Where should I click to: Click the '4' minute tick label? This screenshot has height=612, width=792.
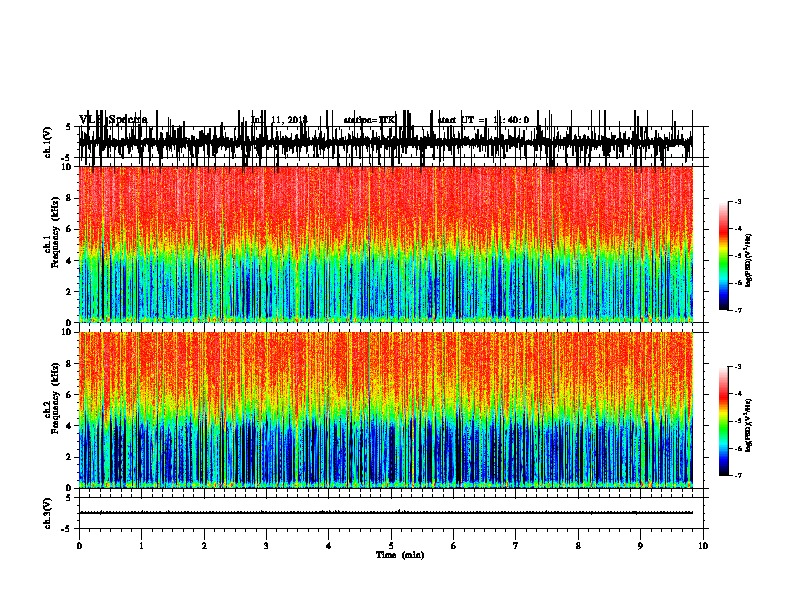point(328,546)
